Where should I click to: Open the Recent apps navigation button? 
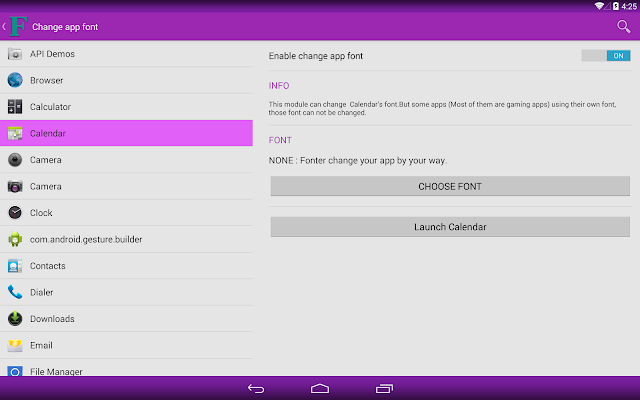(x=384, y=389)
